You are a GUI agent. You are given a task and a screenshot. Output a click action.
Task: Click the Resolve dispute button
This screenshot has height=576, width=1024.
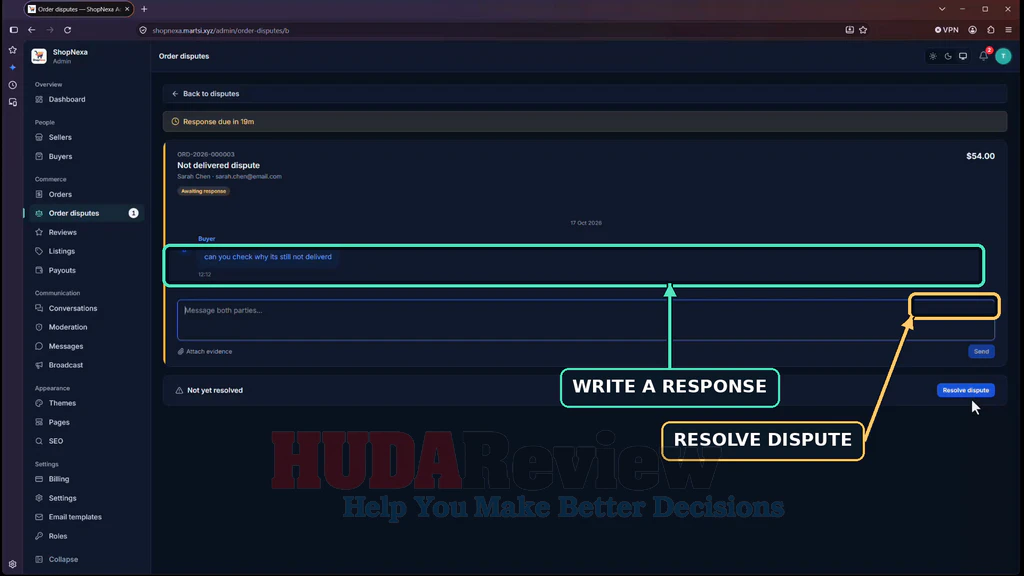click(x=965, y=390)
